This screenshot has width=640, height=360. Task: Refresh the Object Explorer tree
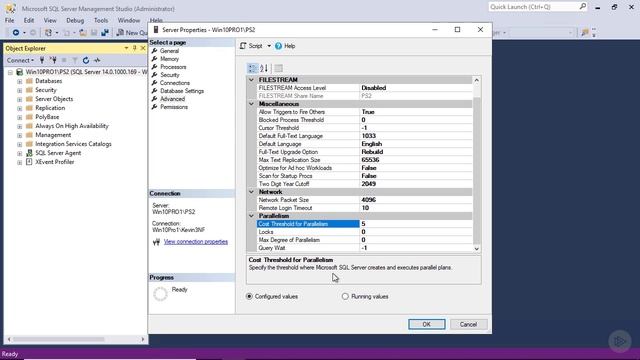[x=86, y=60]
